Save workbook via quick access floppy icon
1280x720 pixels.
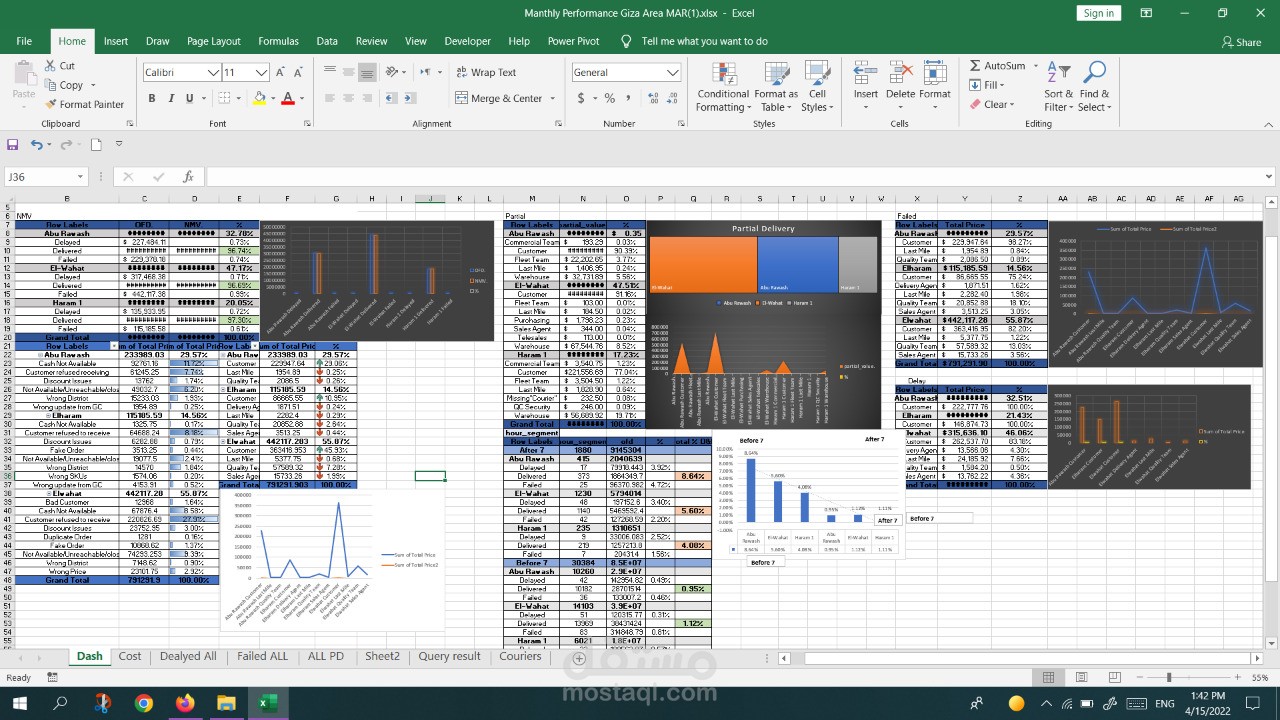13,144
